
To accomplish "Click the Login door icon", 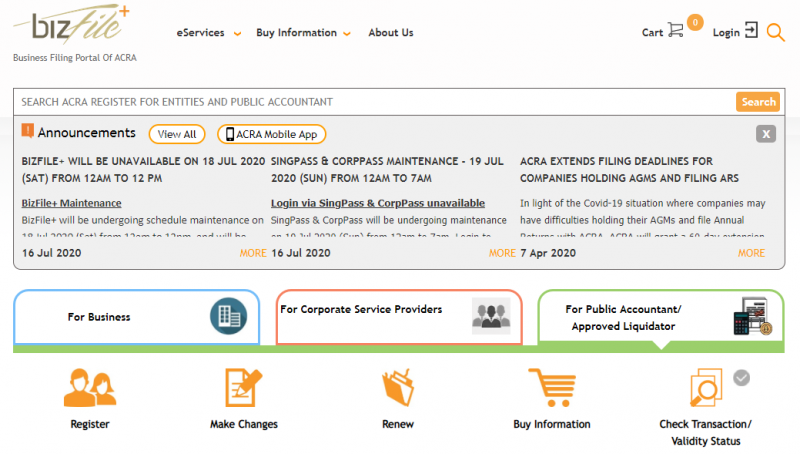I will [751, 30].
